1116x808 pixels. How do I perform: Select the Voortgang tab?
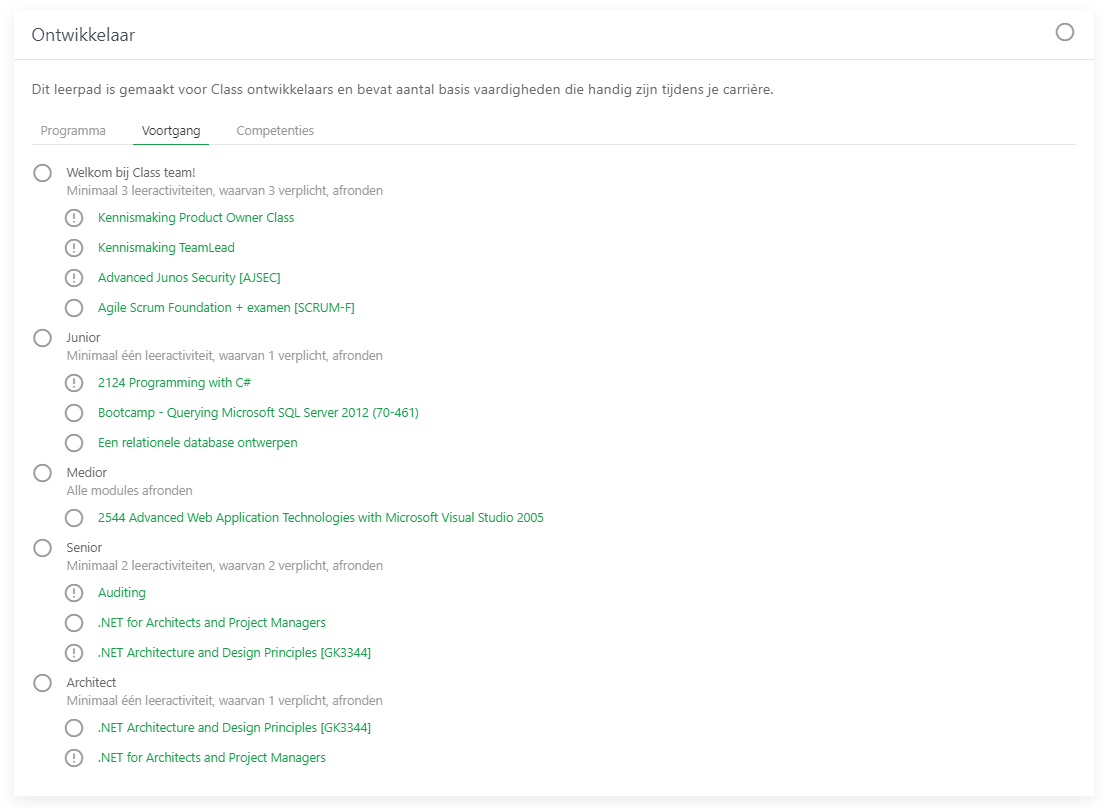click(171, 131)
